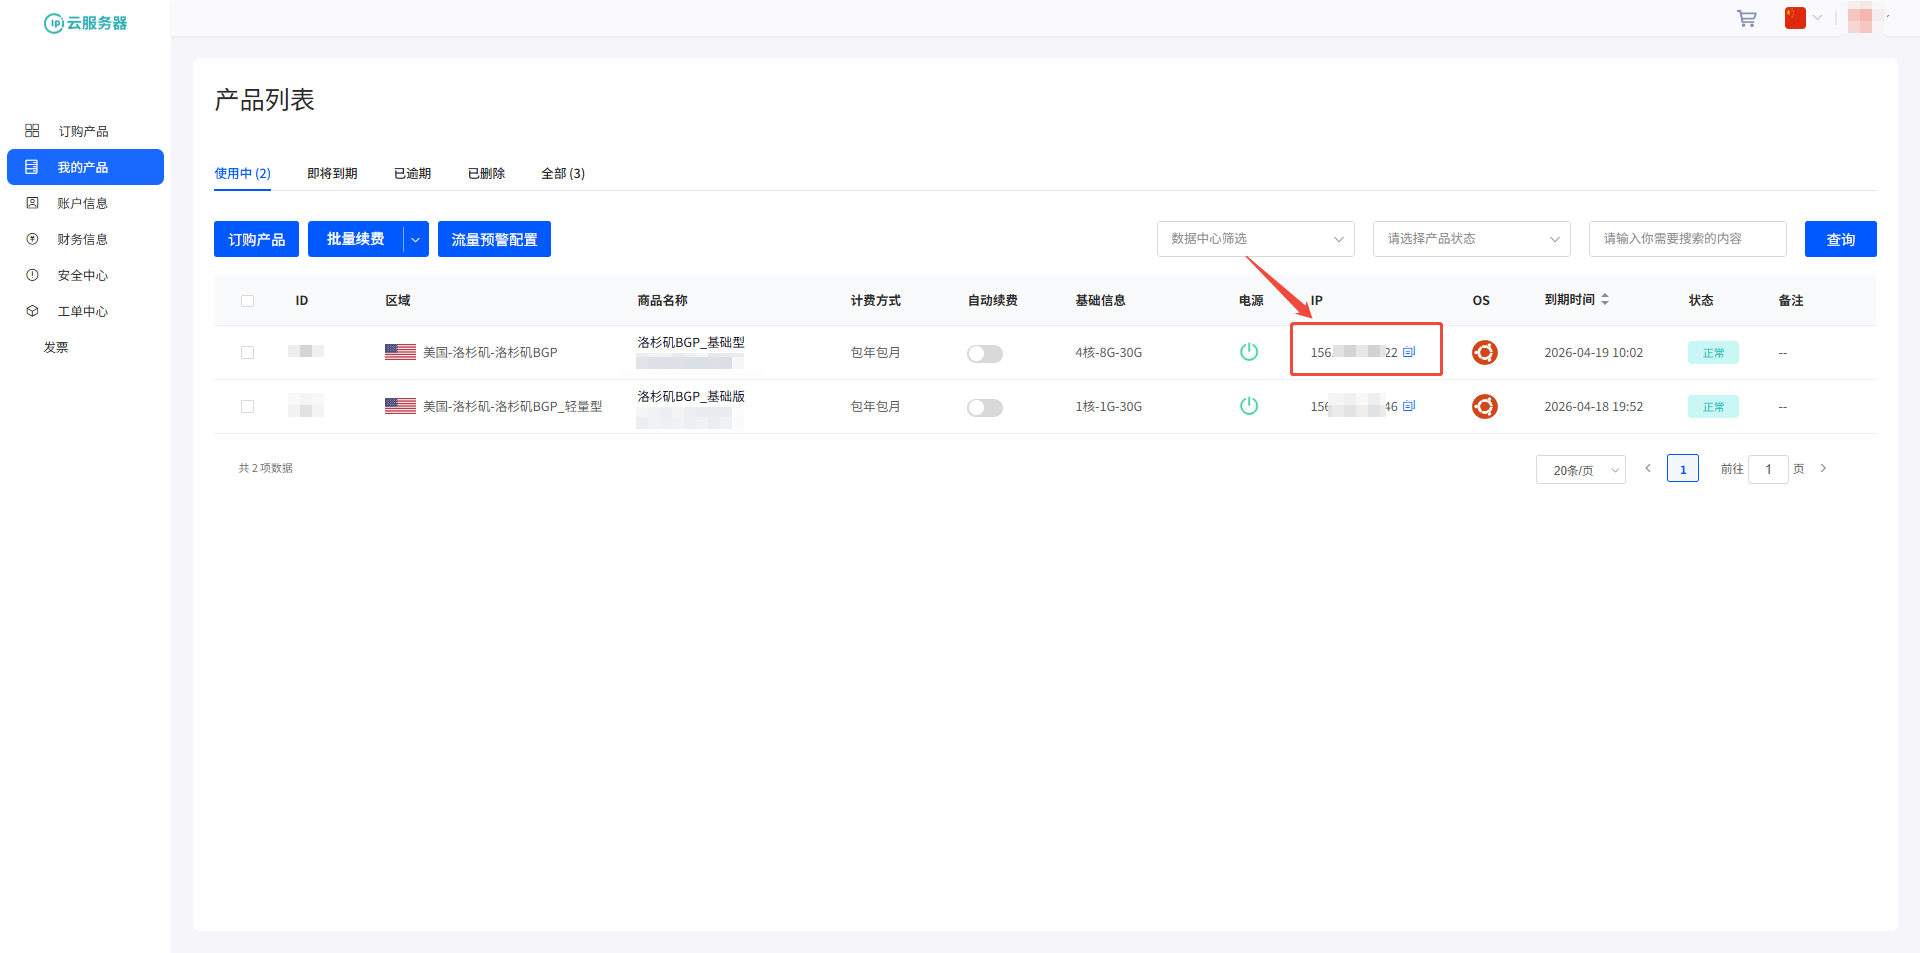This screenshot has width=1920, height=953.
Task: Open the 请选择产品状态 dropdown
Action: click(1471, 239)
